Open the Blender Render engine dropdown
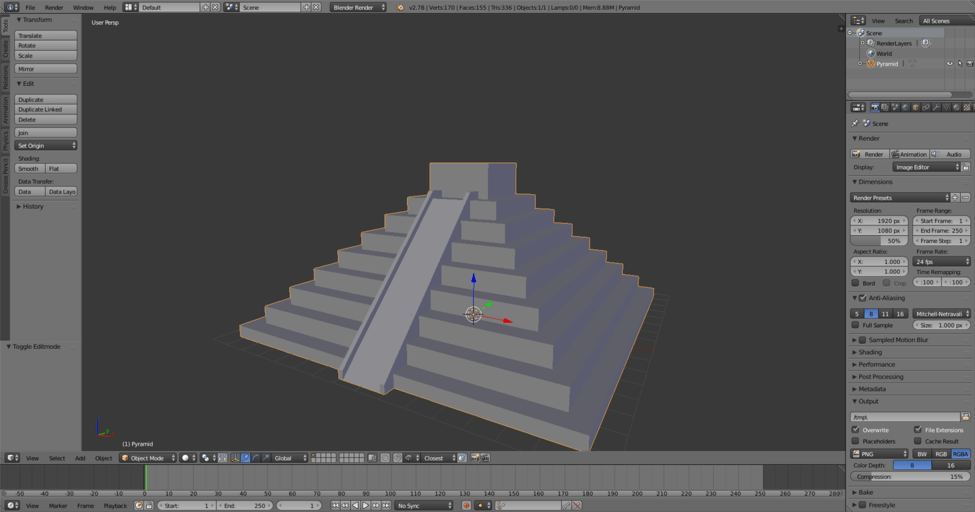 [358, 7]
